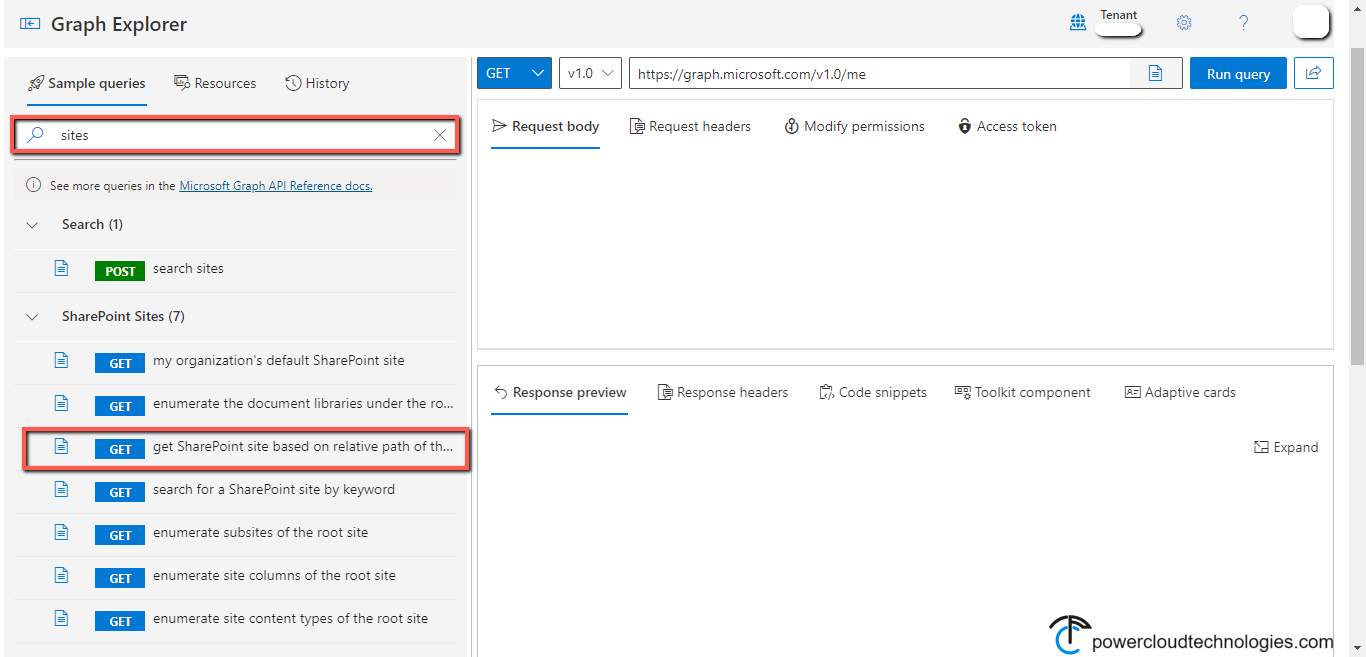Open the Request headers tab
This screenshot has height=657, width=1366.
[690, 126]
